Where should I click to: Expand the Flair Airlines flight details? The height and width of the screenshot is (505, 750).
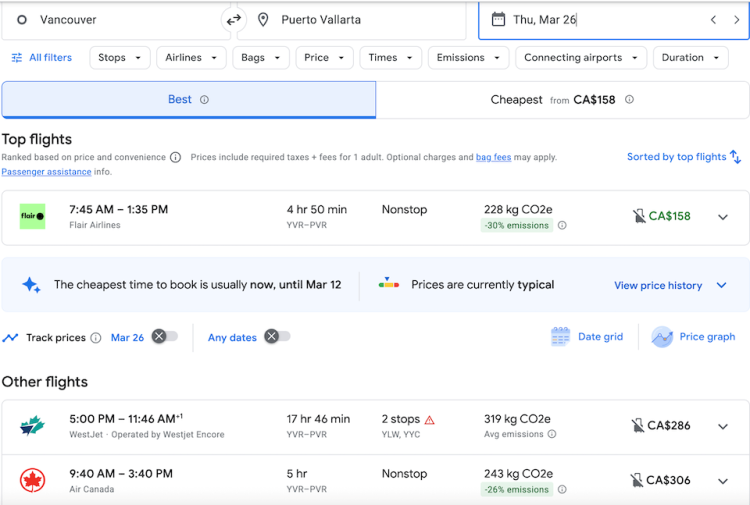click(x=723, y=217)
